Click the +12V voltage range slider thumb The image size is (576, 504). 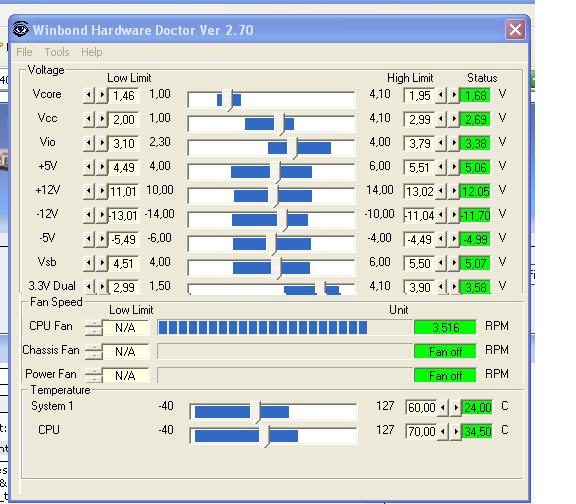click(273, 196)
